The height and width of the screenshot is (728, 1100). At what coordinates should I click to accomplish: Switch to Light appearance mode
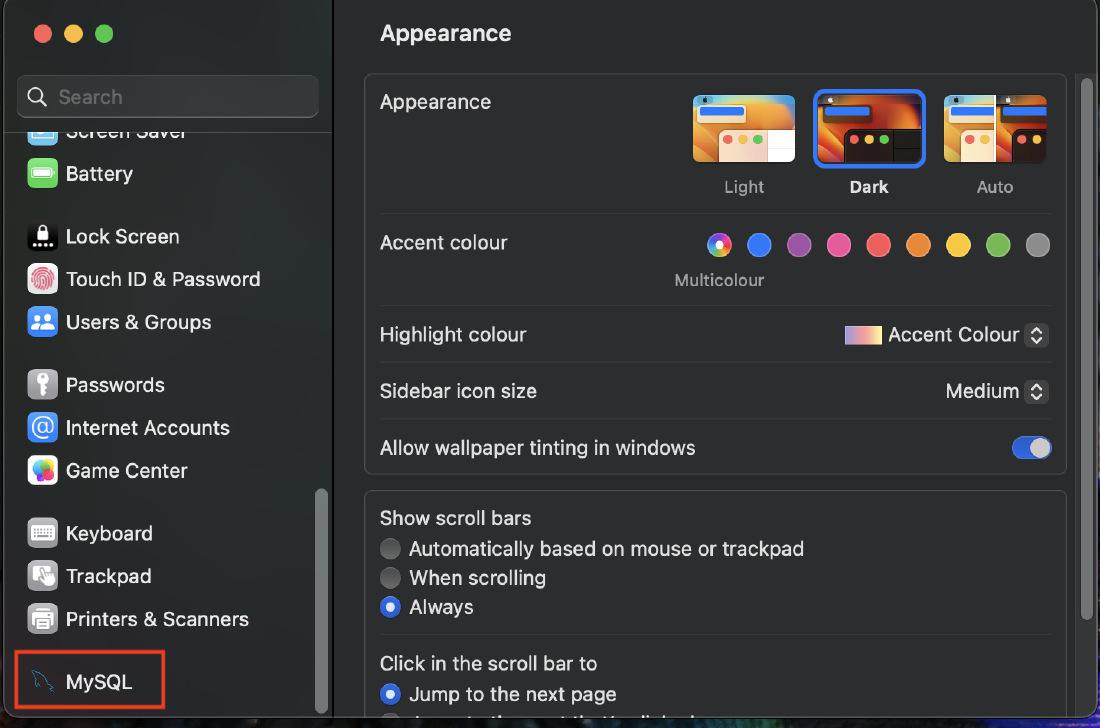coord(744,129)
